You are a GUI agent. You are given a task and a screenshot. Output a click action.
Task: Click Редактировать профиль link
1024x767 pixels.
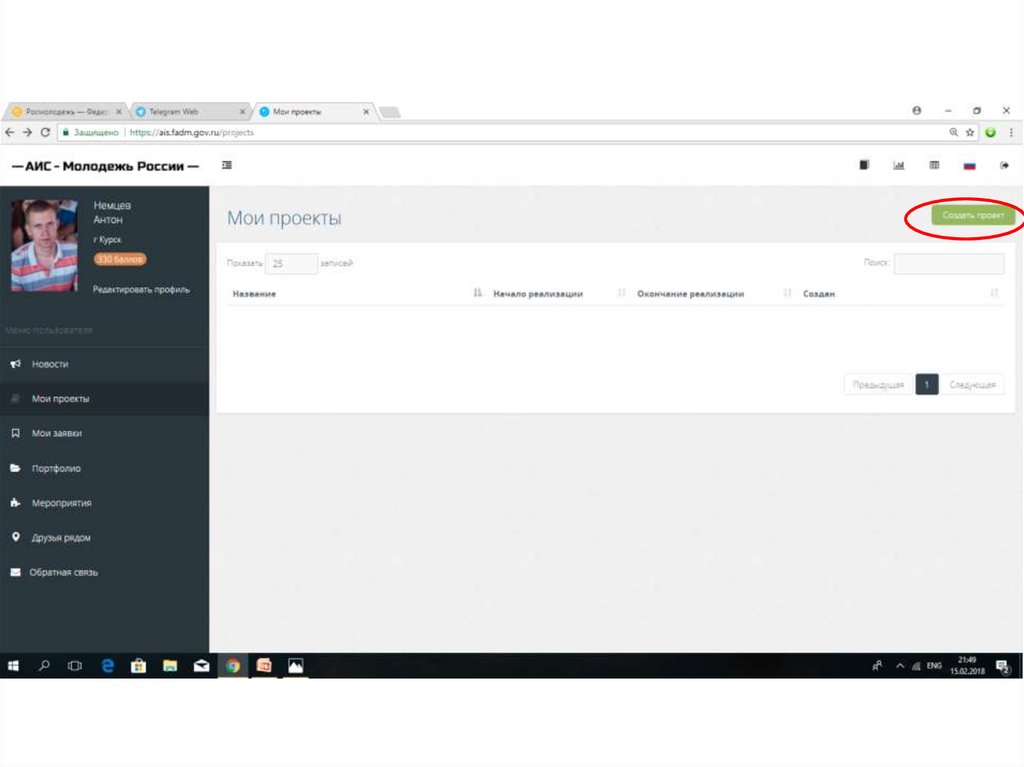141,289
